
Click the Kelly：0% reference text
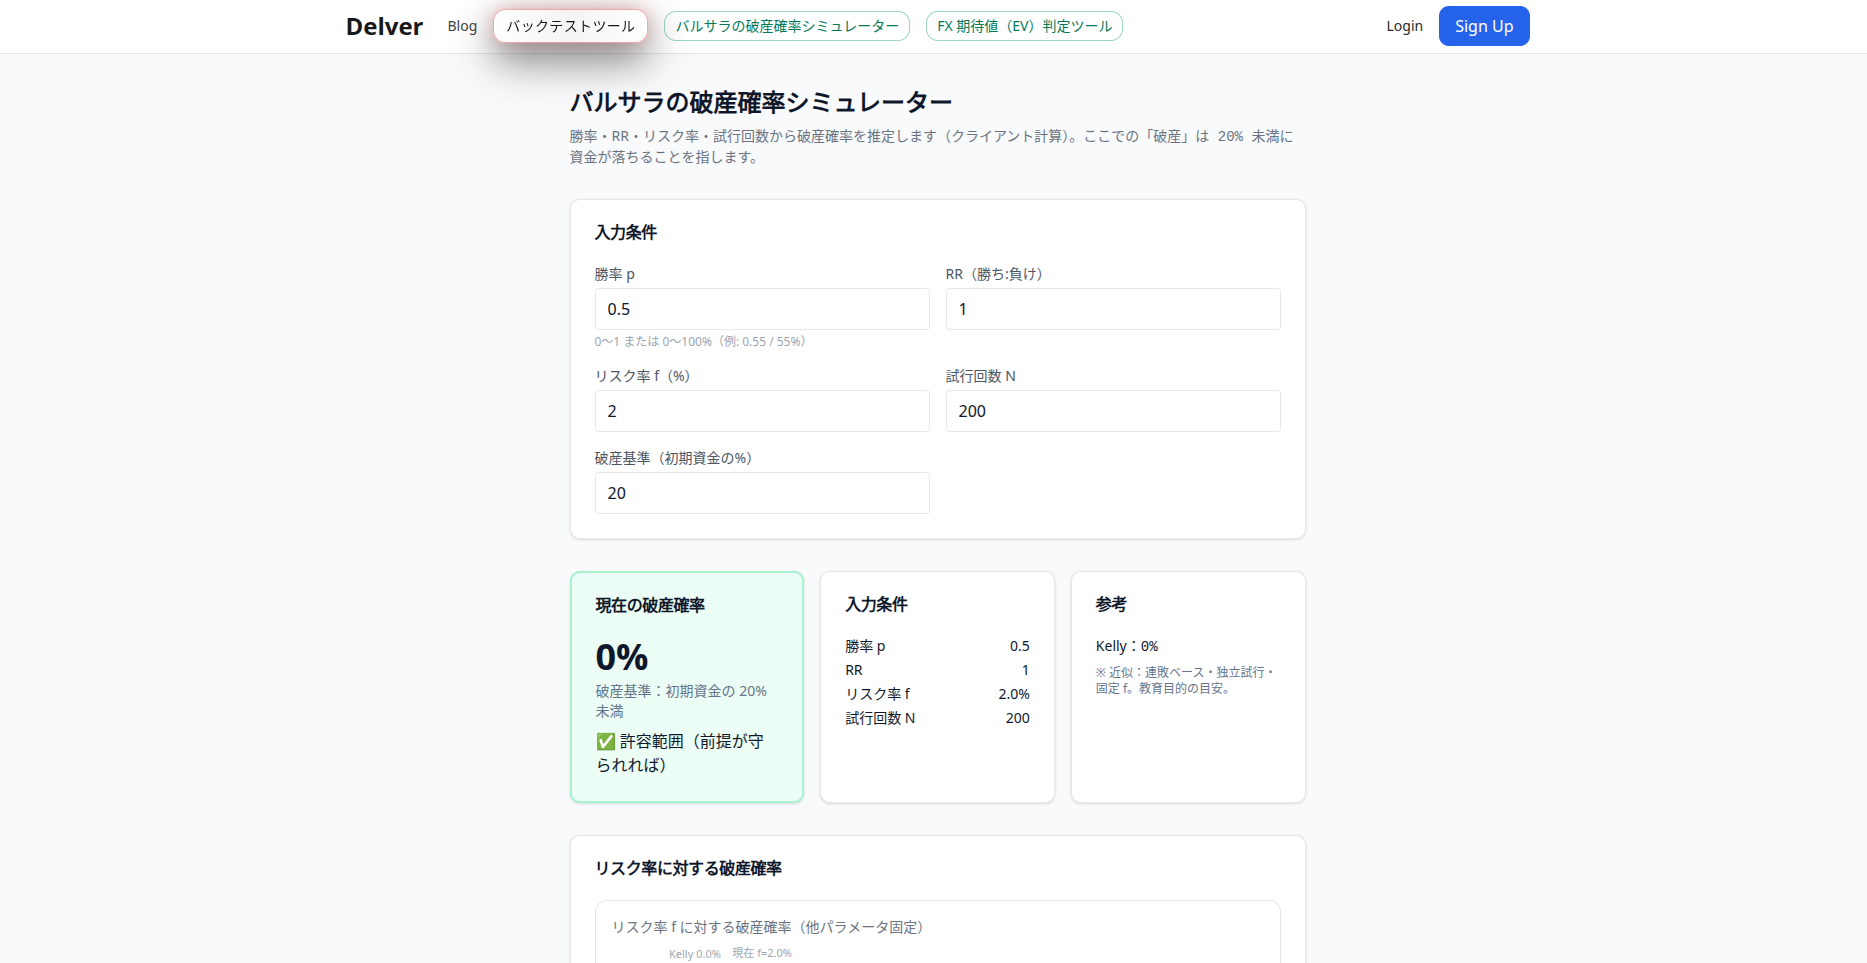point(1127,646)
